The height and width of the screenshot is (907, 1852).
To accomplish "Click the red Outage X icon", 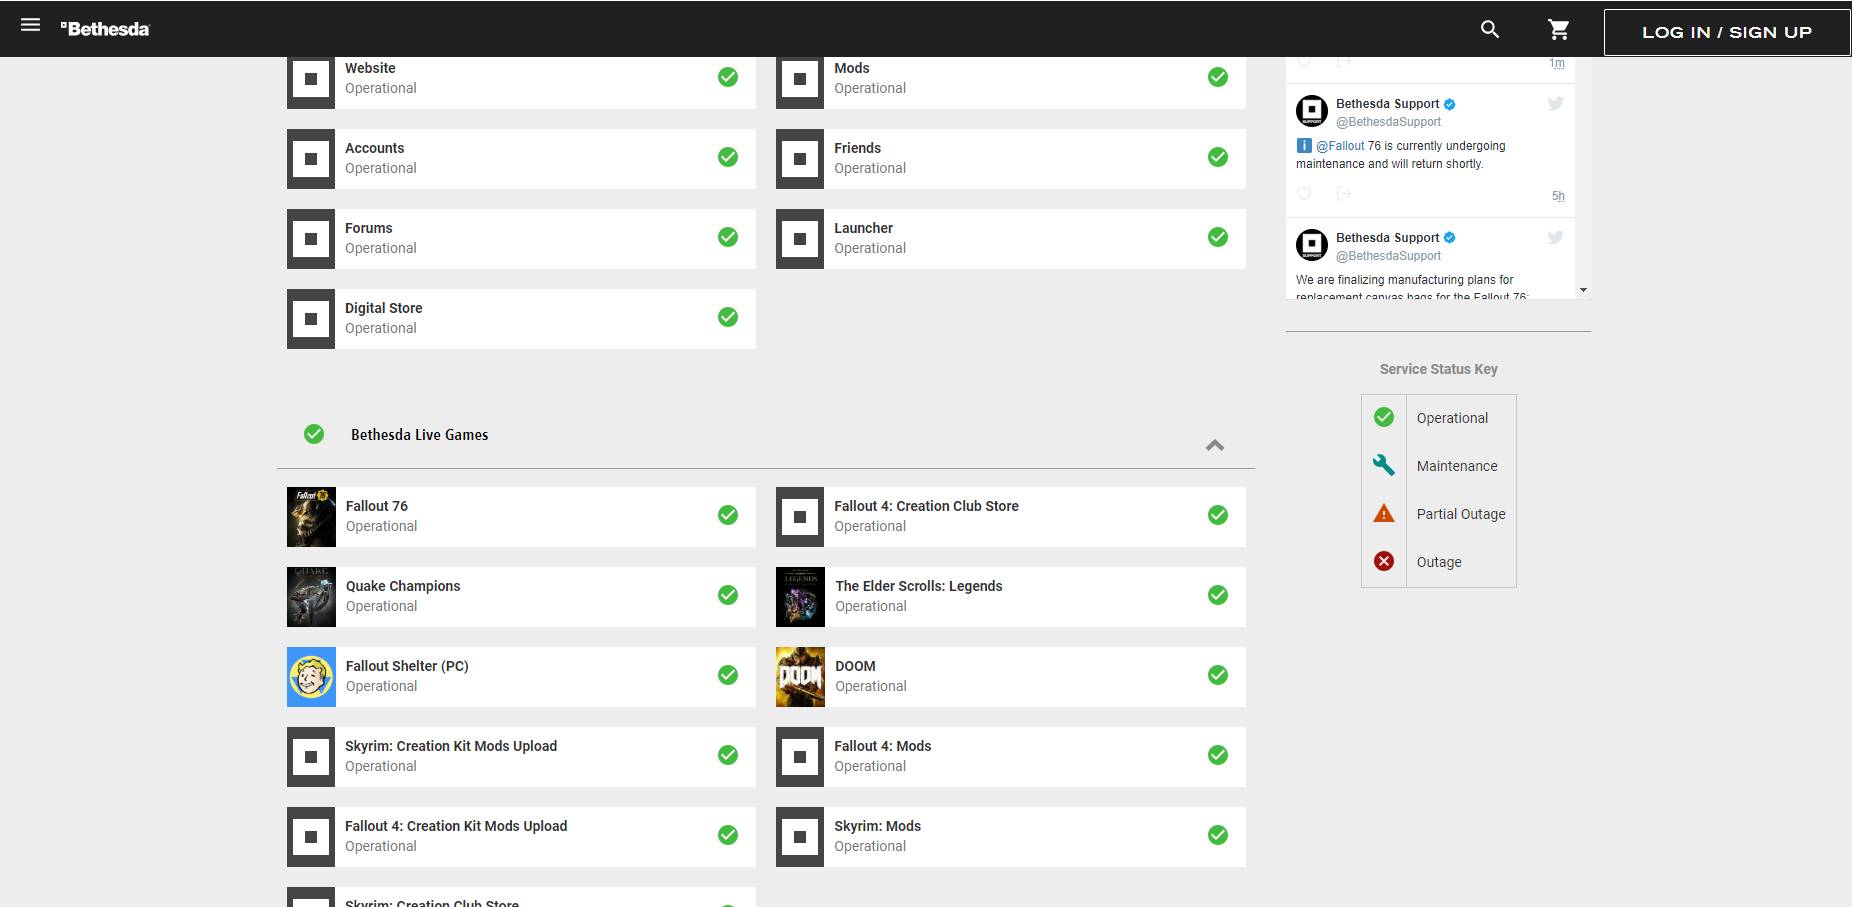I will point(1384,561).
